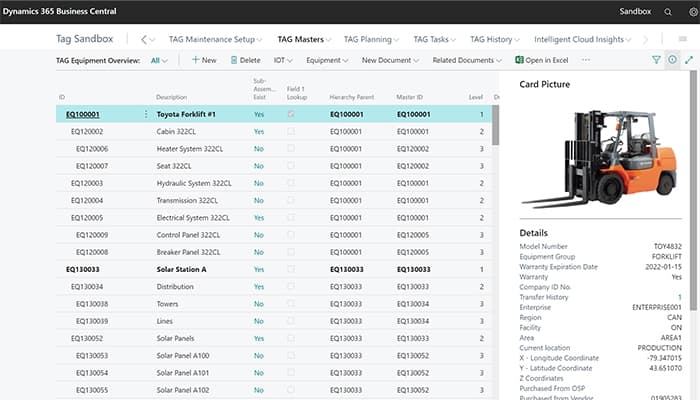Toggle Field 1 Lookup checkbox for Solar Panels
700x400 pixels.
(x=291, y=338)
